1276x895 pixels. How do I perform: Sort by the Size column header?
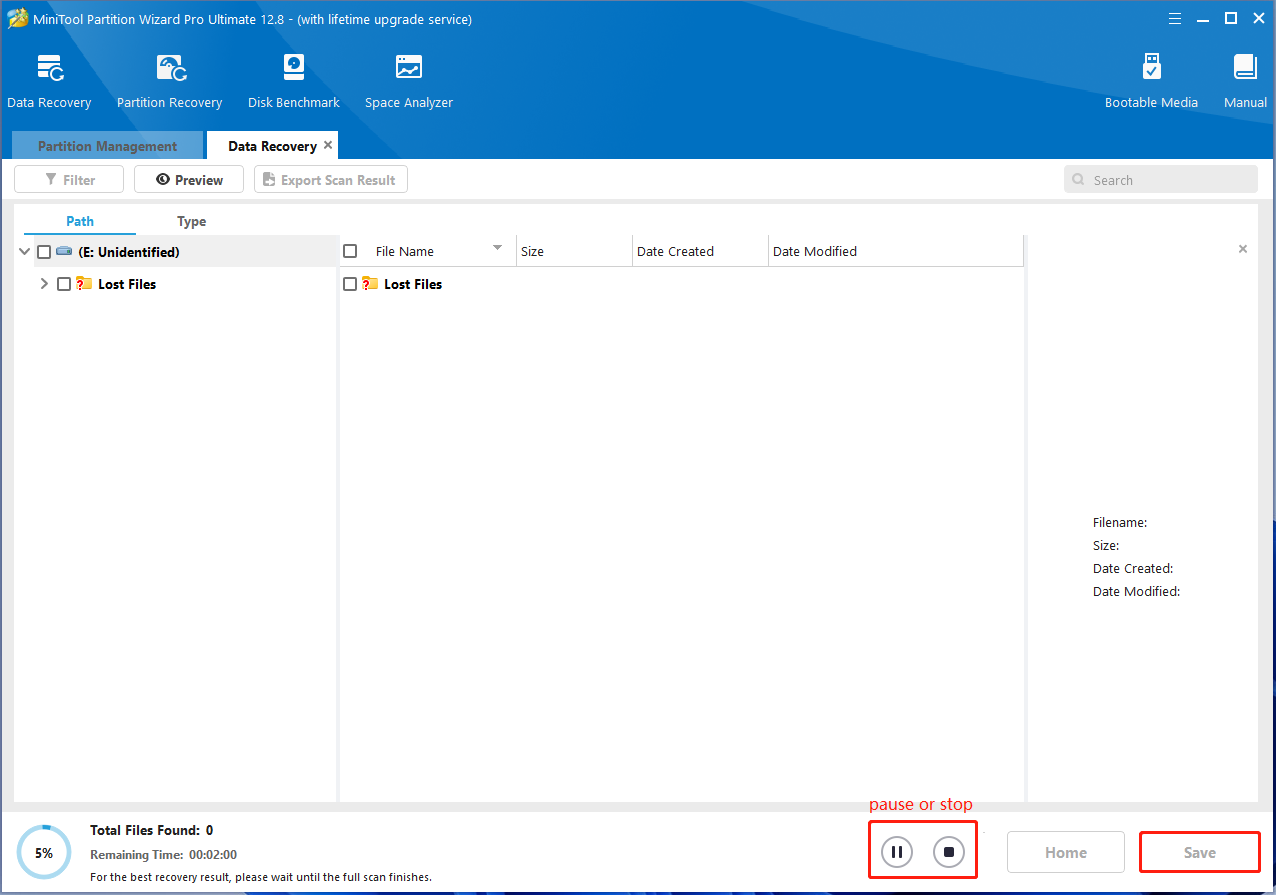[x=574, y=251]
